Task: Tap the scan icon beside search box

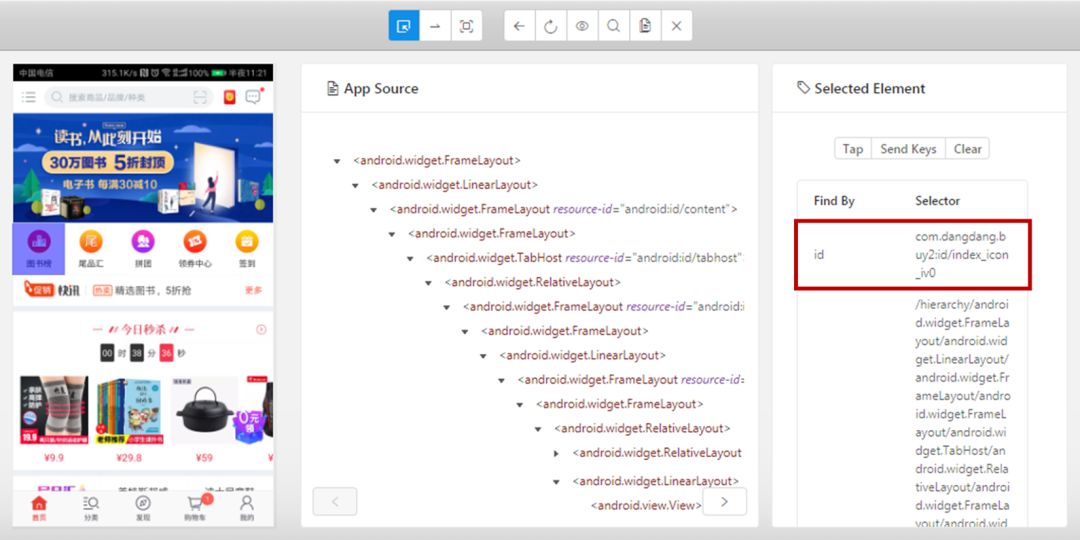Action: click(200, 97)
